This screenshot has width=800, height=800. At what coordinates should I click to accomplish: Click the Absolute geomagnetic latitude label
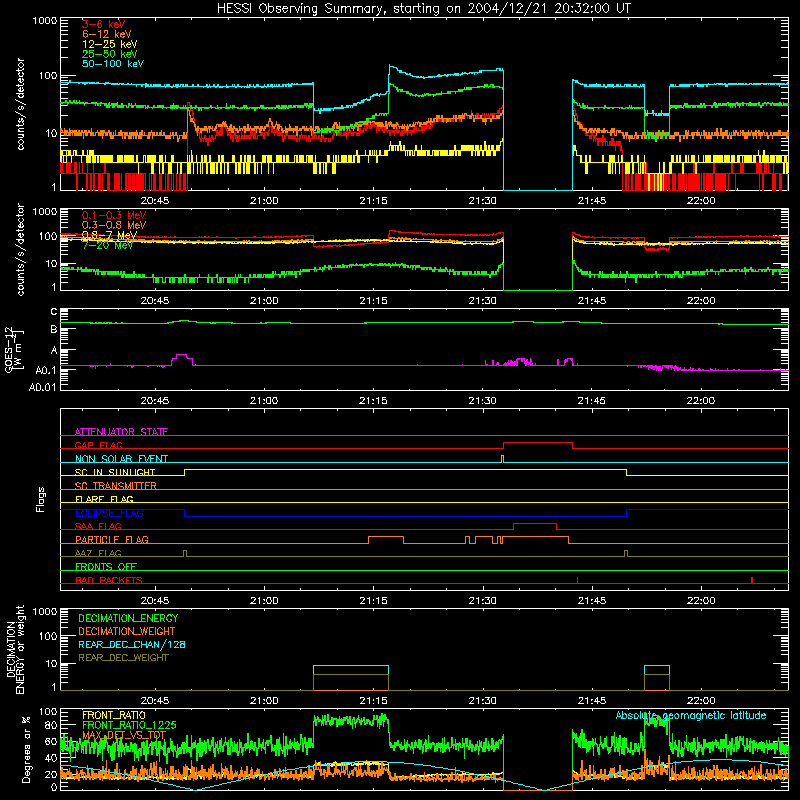[691, 715]
